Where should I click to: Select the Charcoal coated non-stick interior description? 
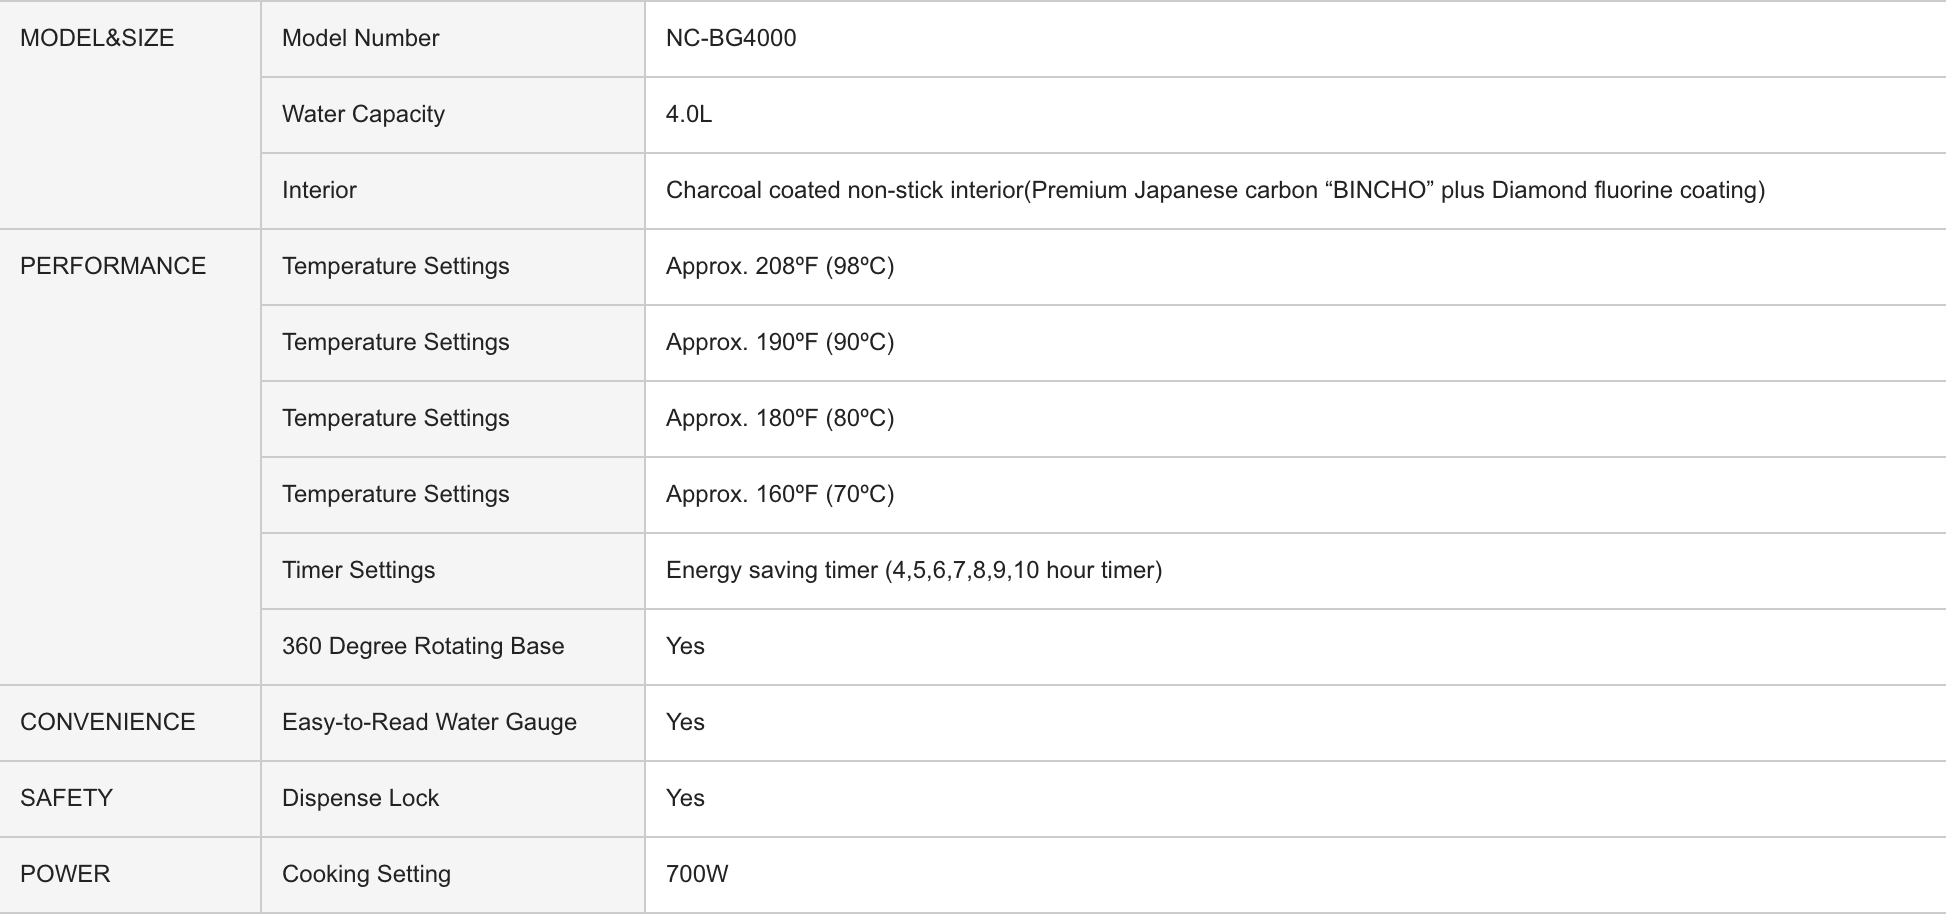point(1215,190)
